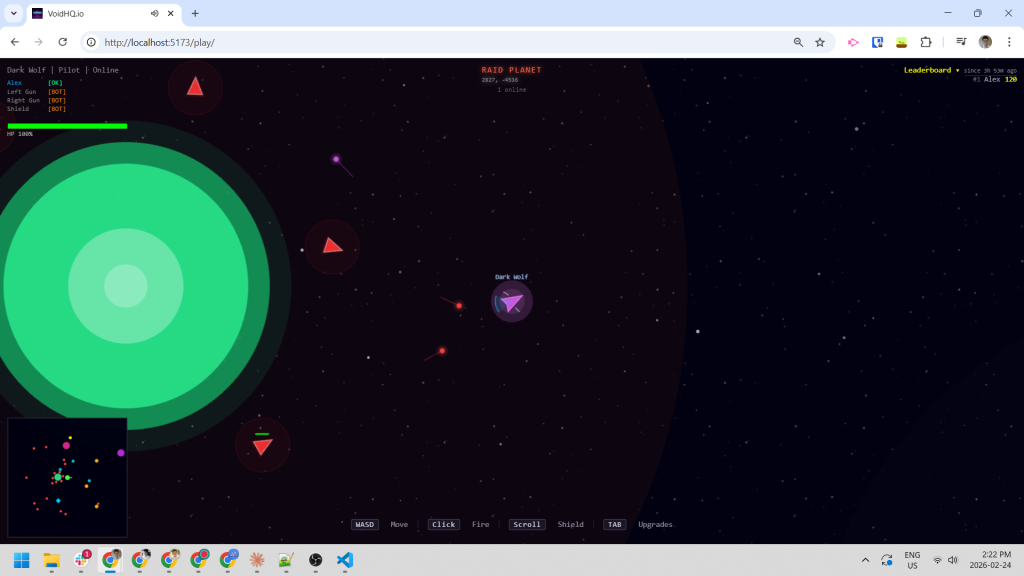Image resolution: width=1024 pixels, height=576 pixels.
Task: Mute the VoidHQ.io tab audio
Action: coord(154,14)
